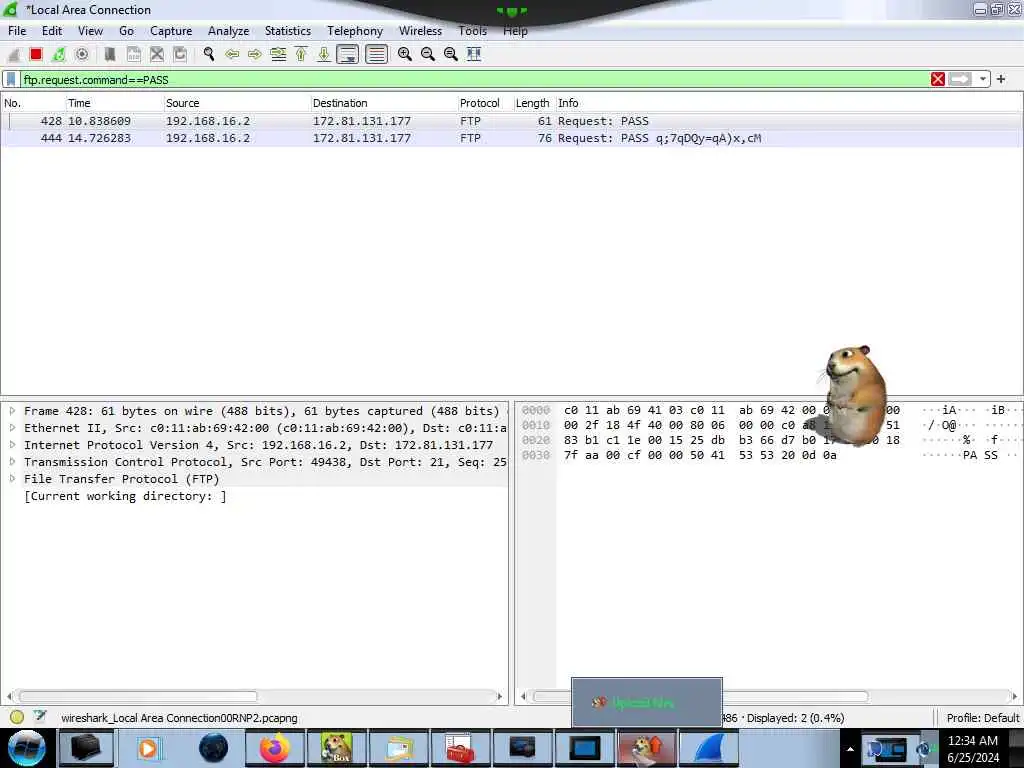The height and width of the screenshot is (768, 1024).
Task: Open the Capture menu
Action: point(171,31)
